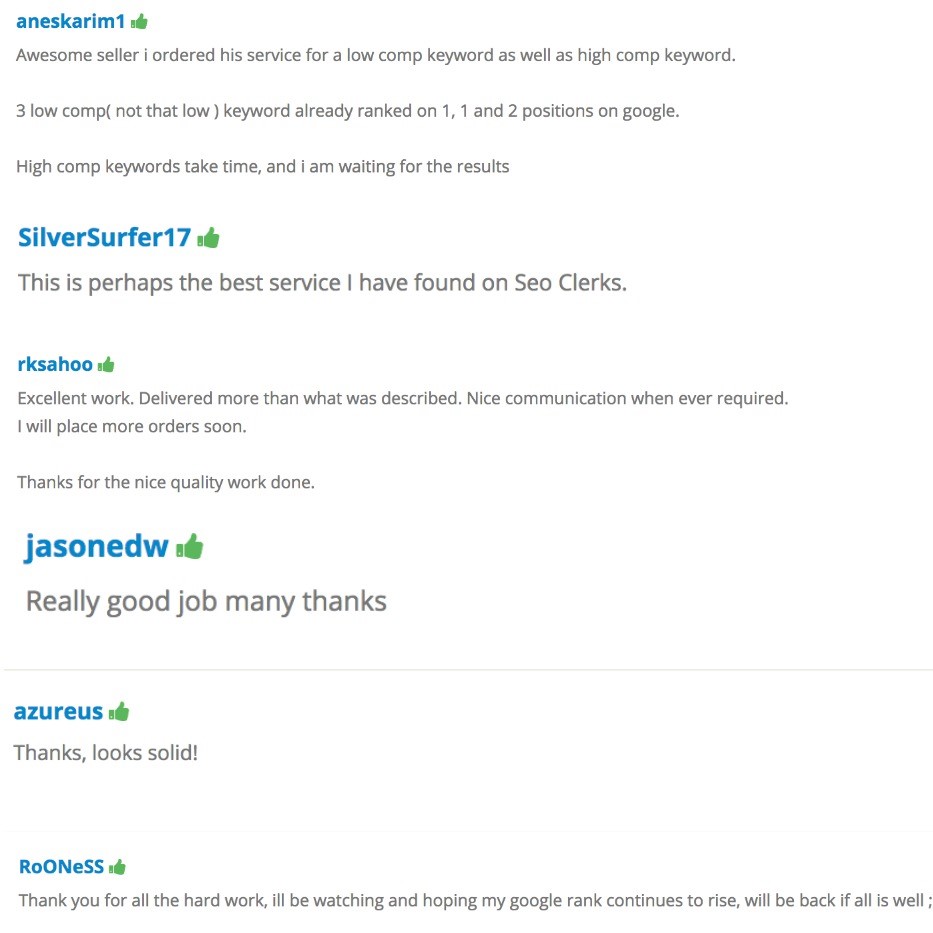The image size is (933, 933).
Task: View RoONeSS's user profile
Action: coord(61,866)
